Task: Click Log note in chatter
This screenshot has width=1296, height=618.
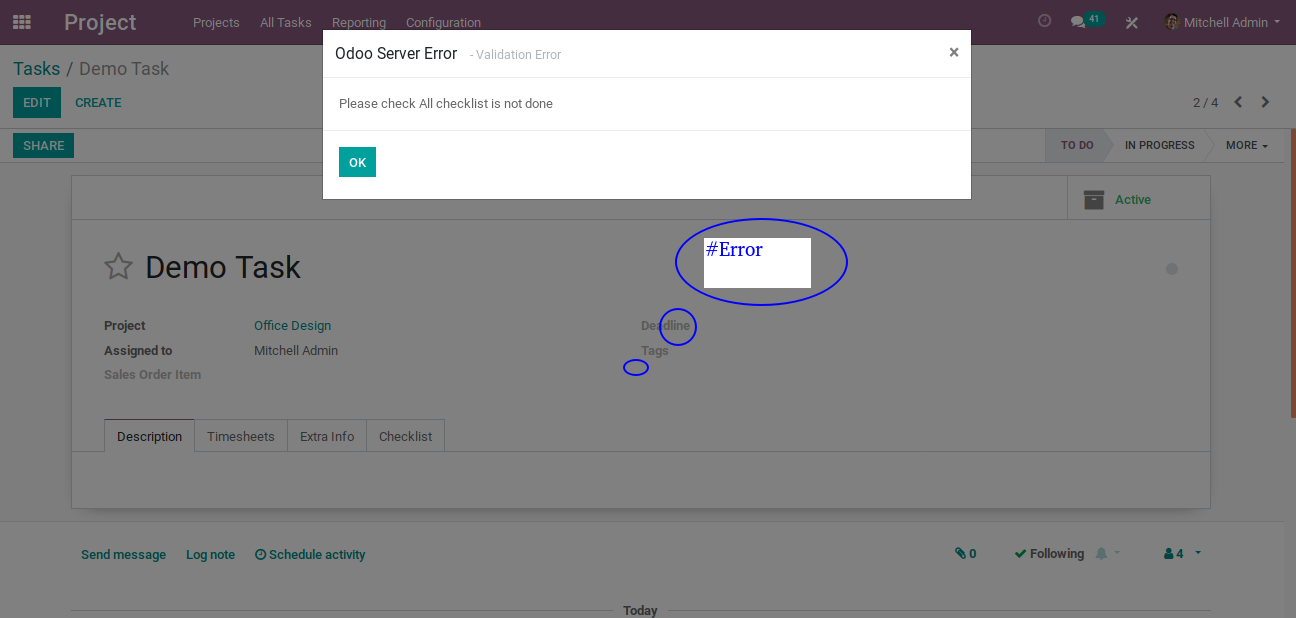Action: click(210, 554)
